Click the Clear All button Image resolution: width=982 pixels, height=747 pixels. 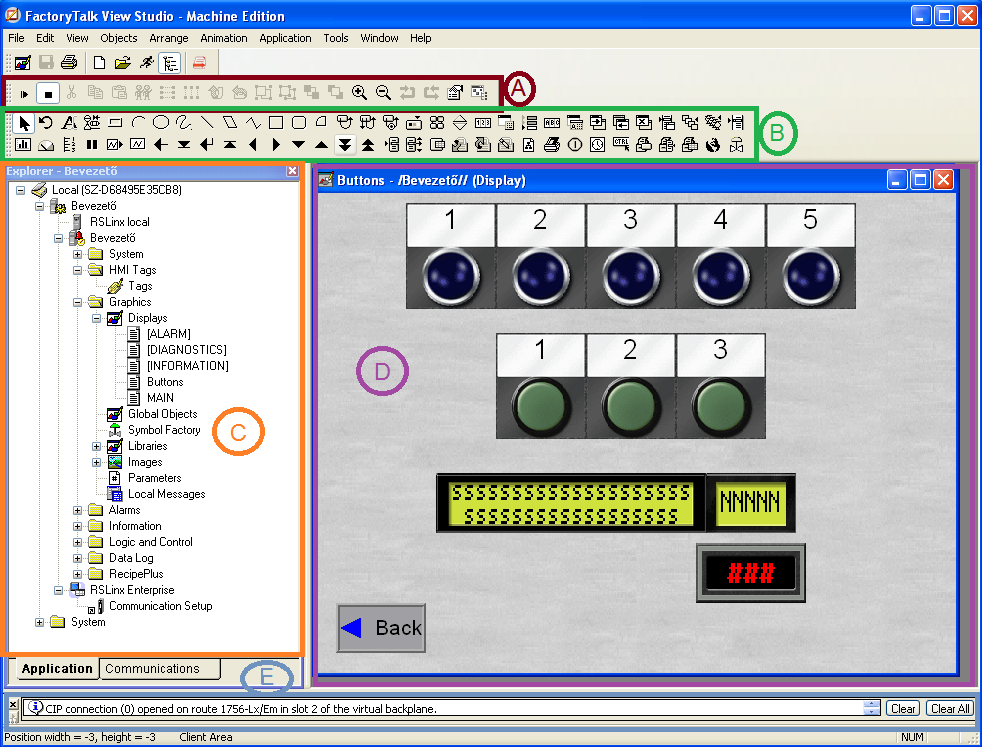950,708
